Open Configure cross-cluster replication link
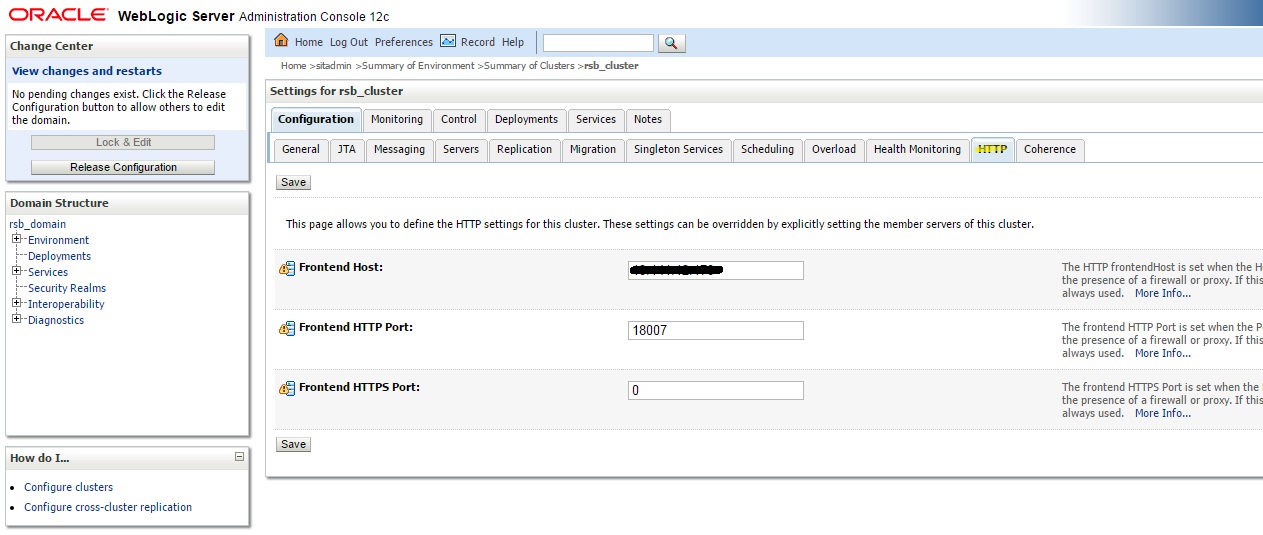The width and height of the screenshot is (1263, 535). pos(108,507)
